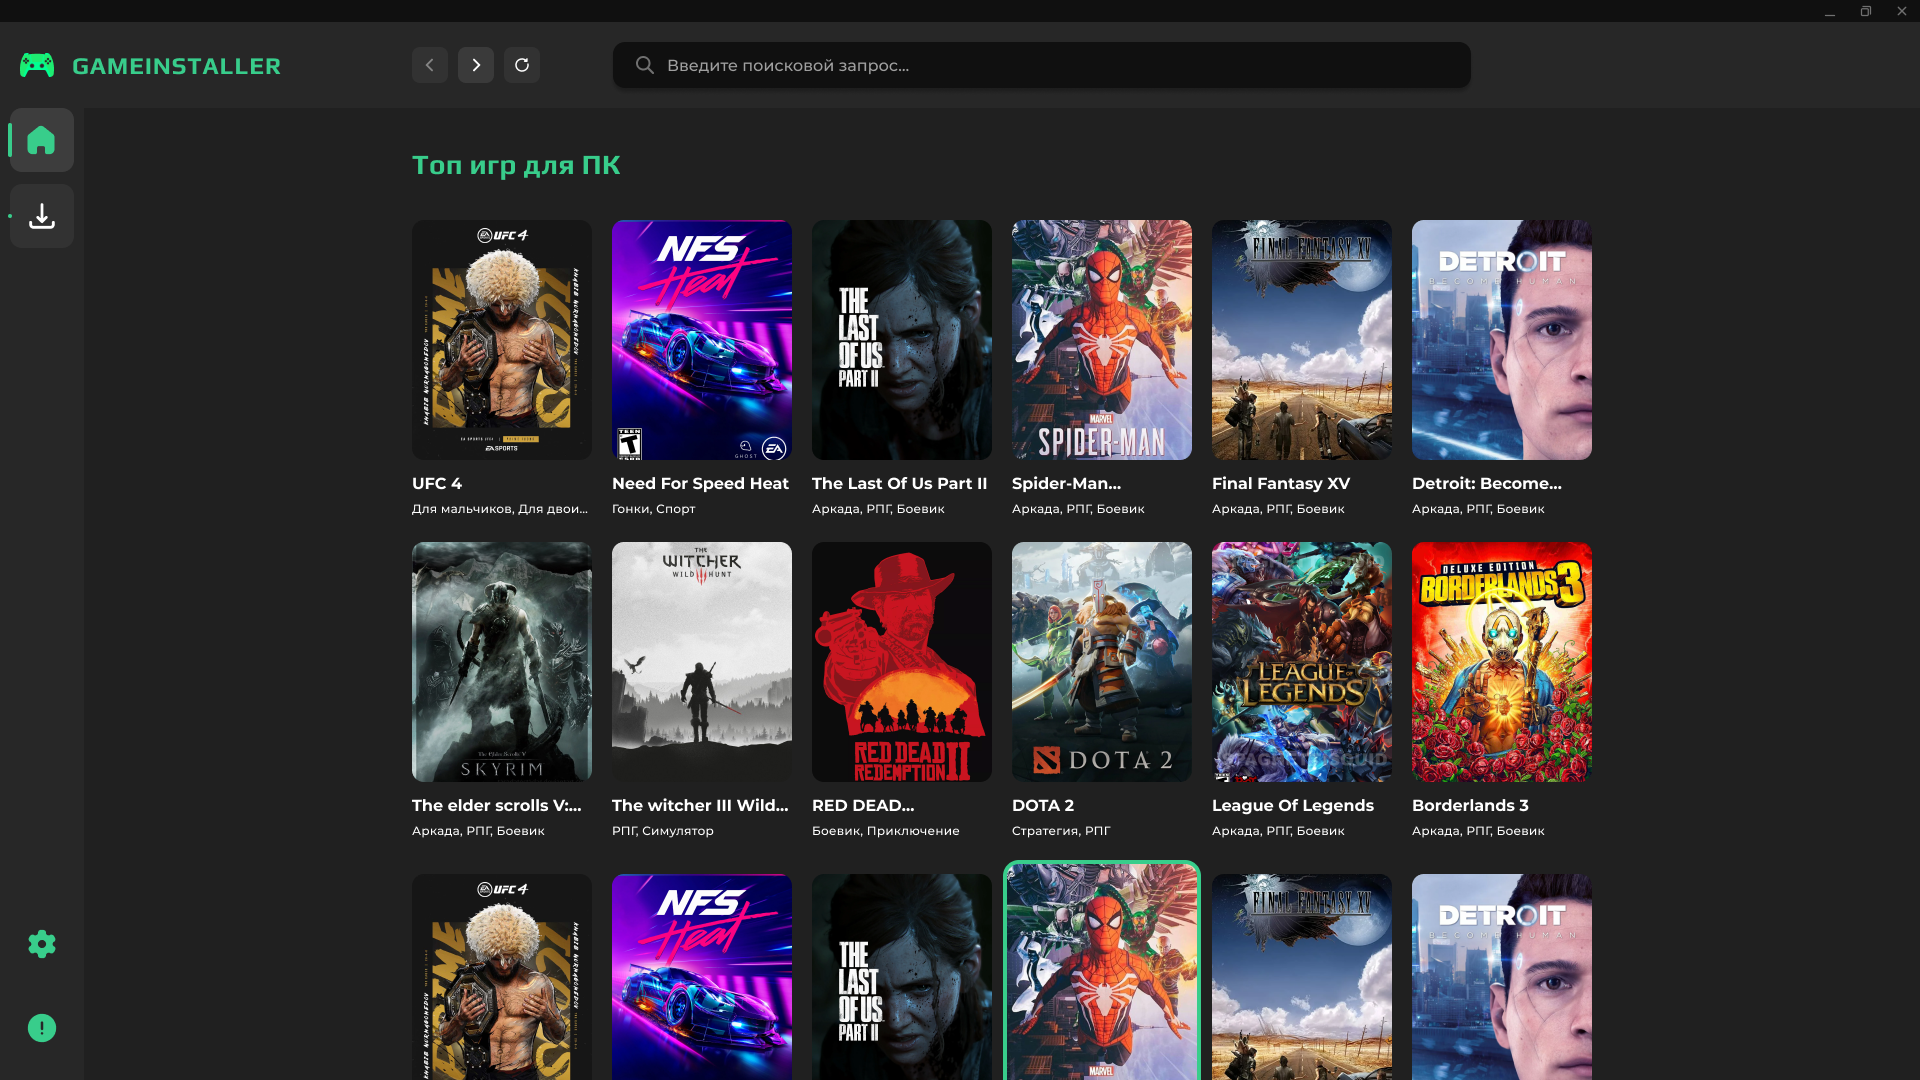
Task: Click 'The witcher III Wild...' title
Action: [700, 805]
